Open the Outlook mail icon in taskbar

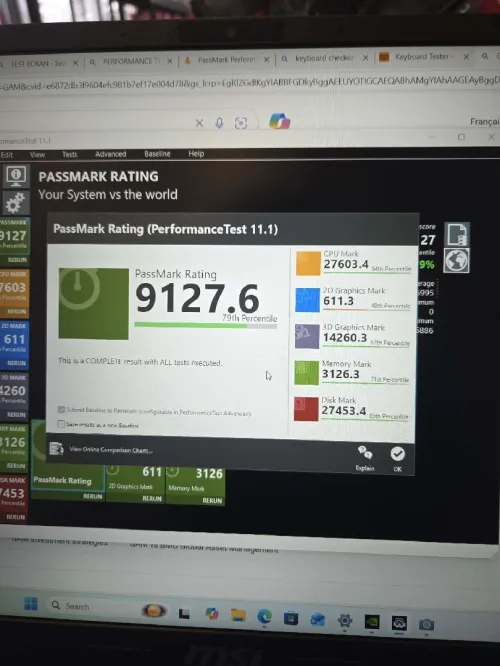[318, 619]
